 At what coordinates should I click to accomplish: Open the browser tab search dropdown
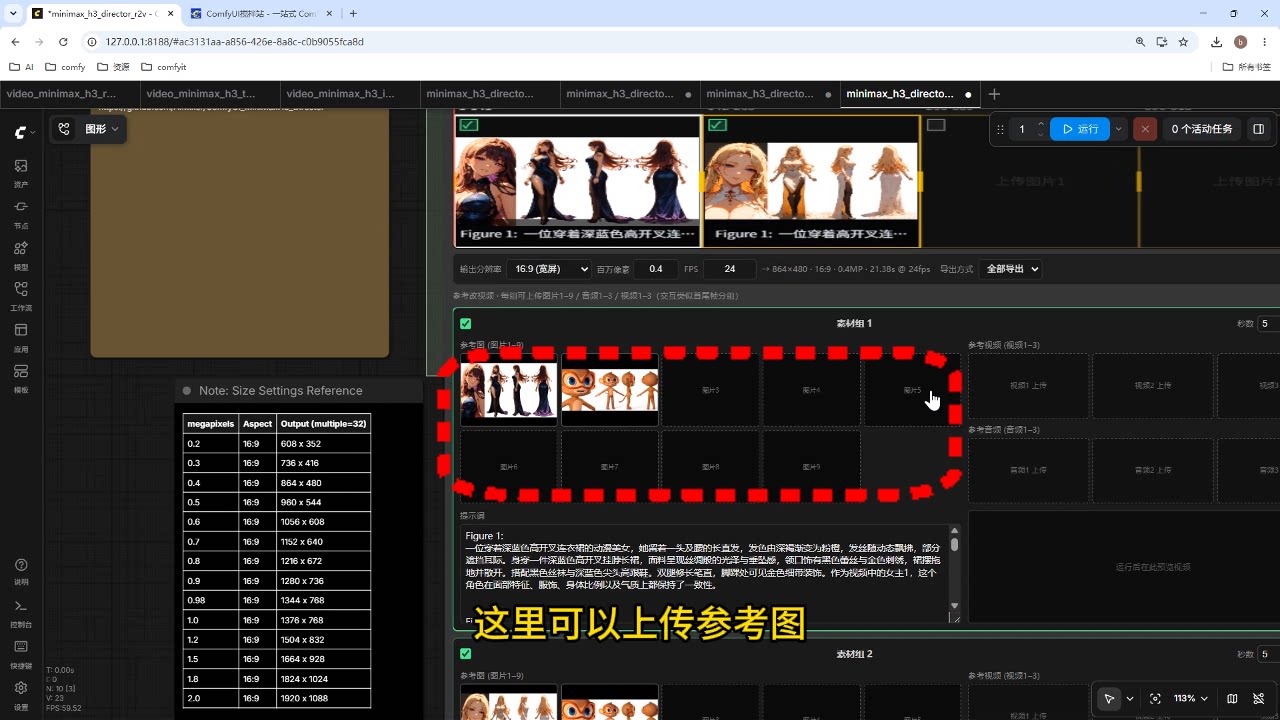13,13
